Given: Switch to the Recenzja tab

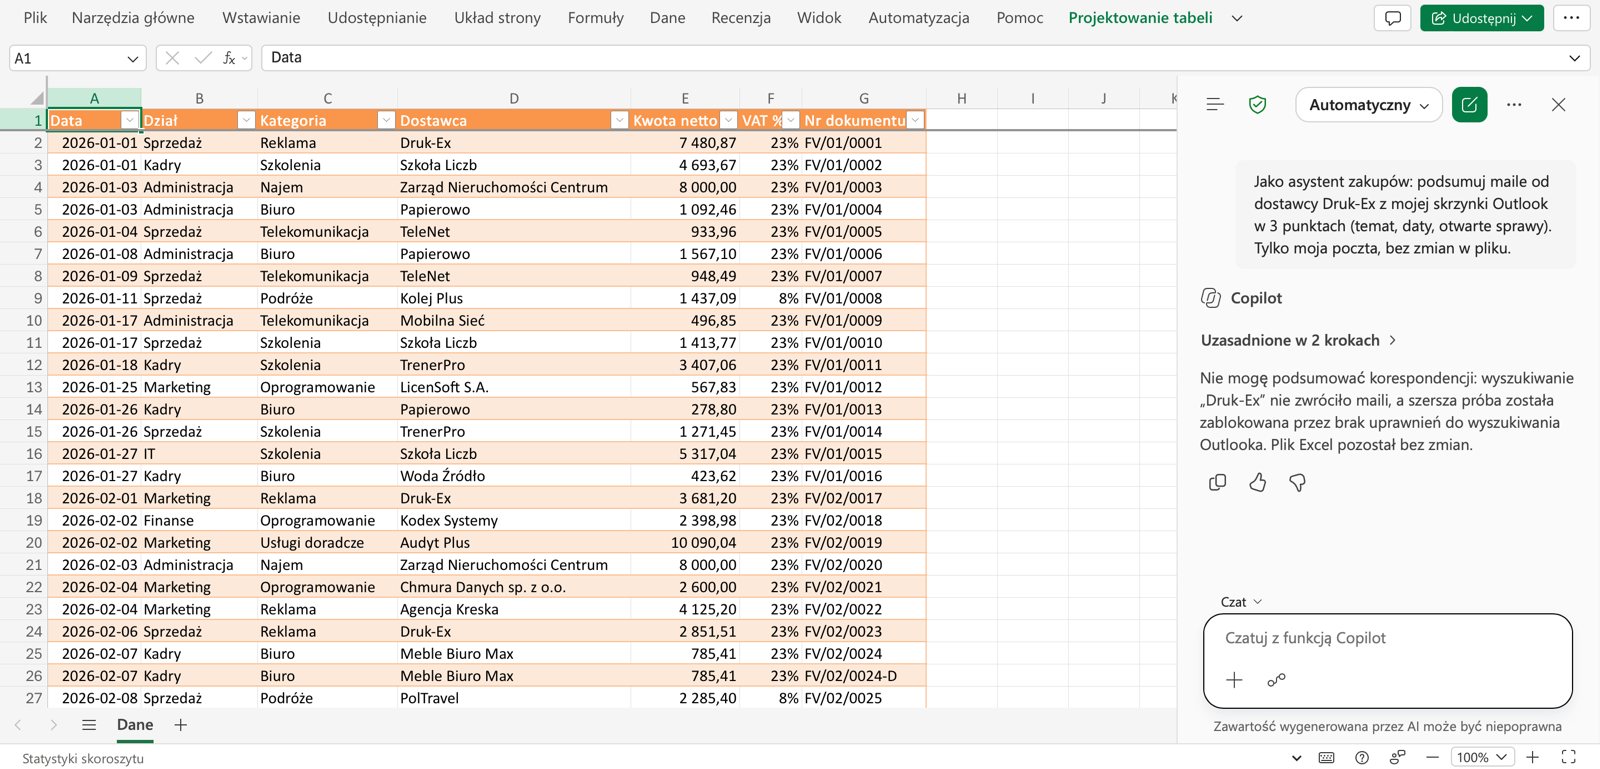Looking at the screenshot, I should click(x=741, y=18).
